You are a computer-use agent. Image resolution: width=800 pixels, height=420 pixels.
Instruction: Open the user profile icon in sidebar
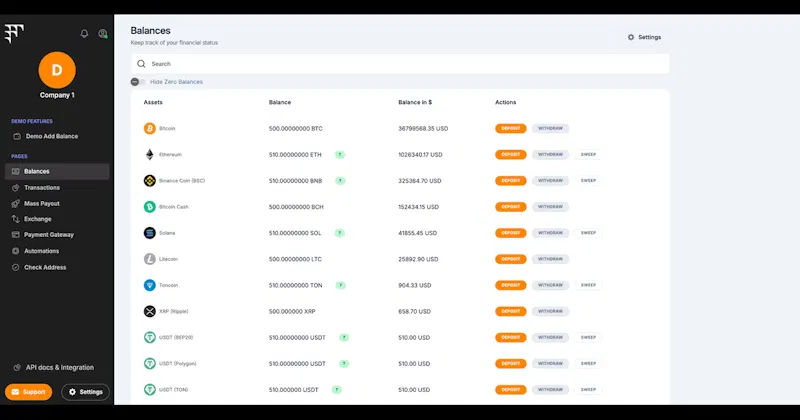pos(103,34)
